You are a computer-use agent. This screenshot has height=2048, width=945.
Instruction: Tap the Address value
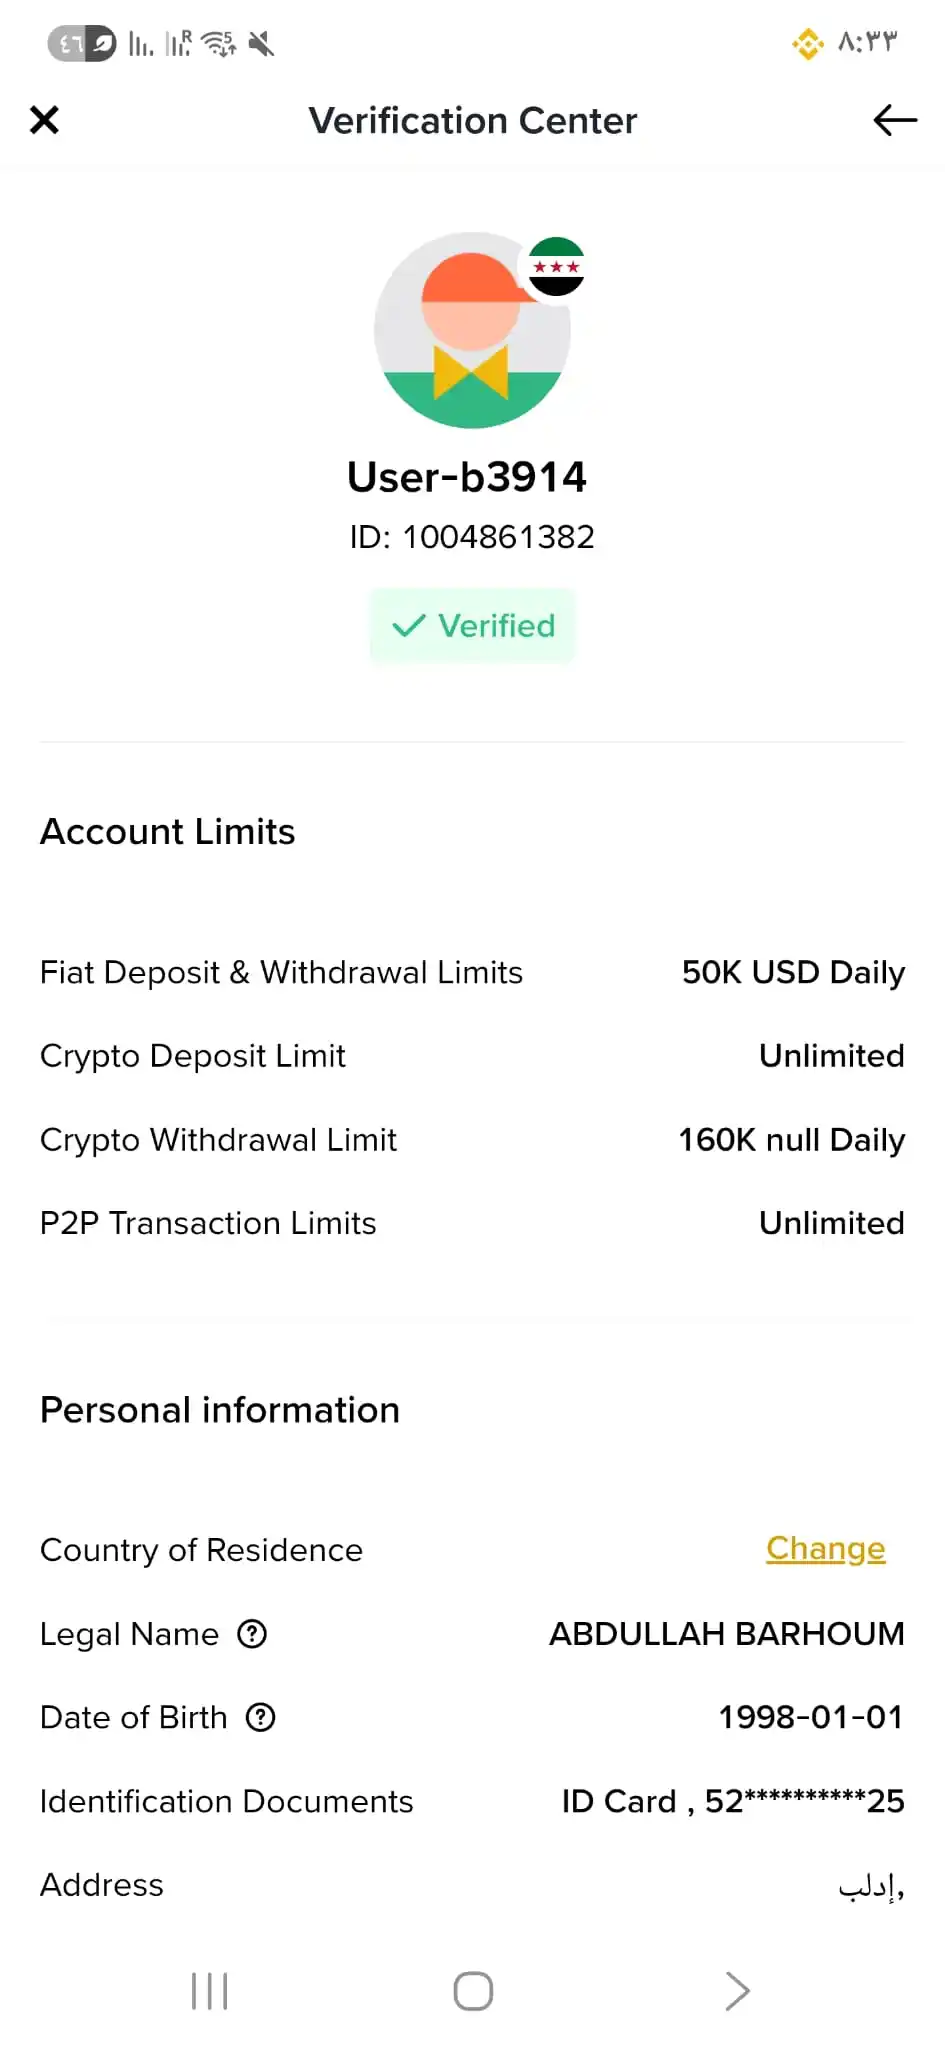point(871,1886)
